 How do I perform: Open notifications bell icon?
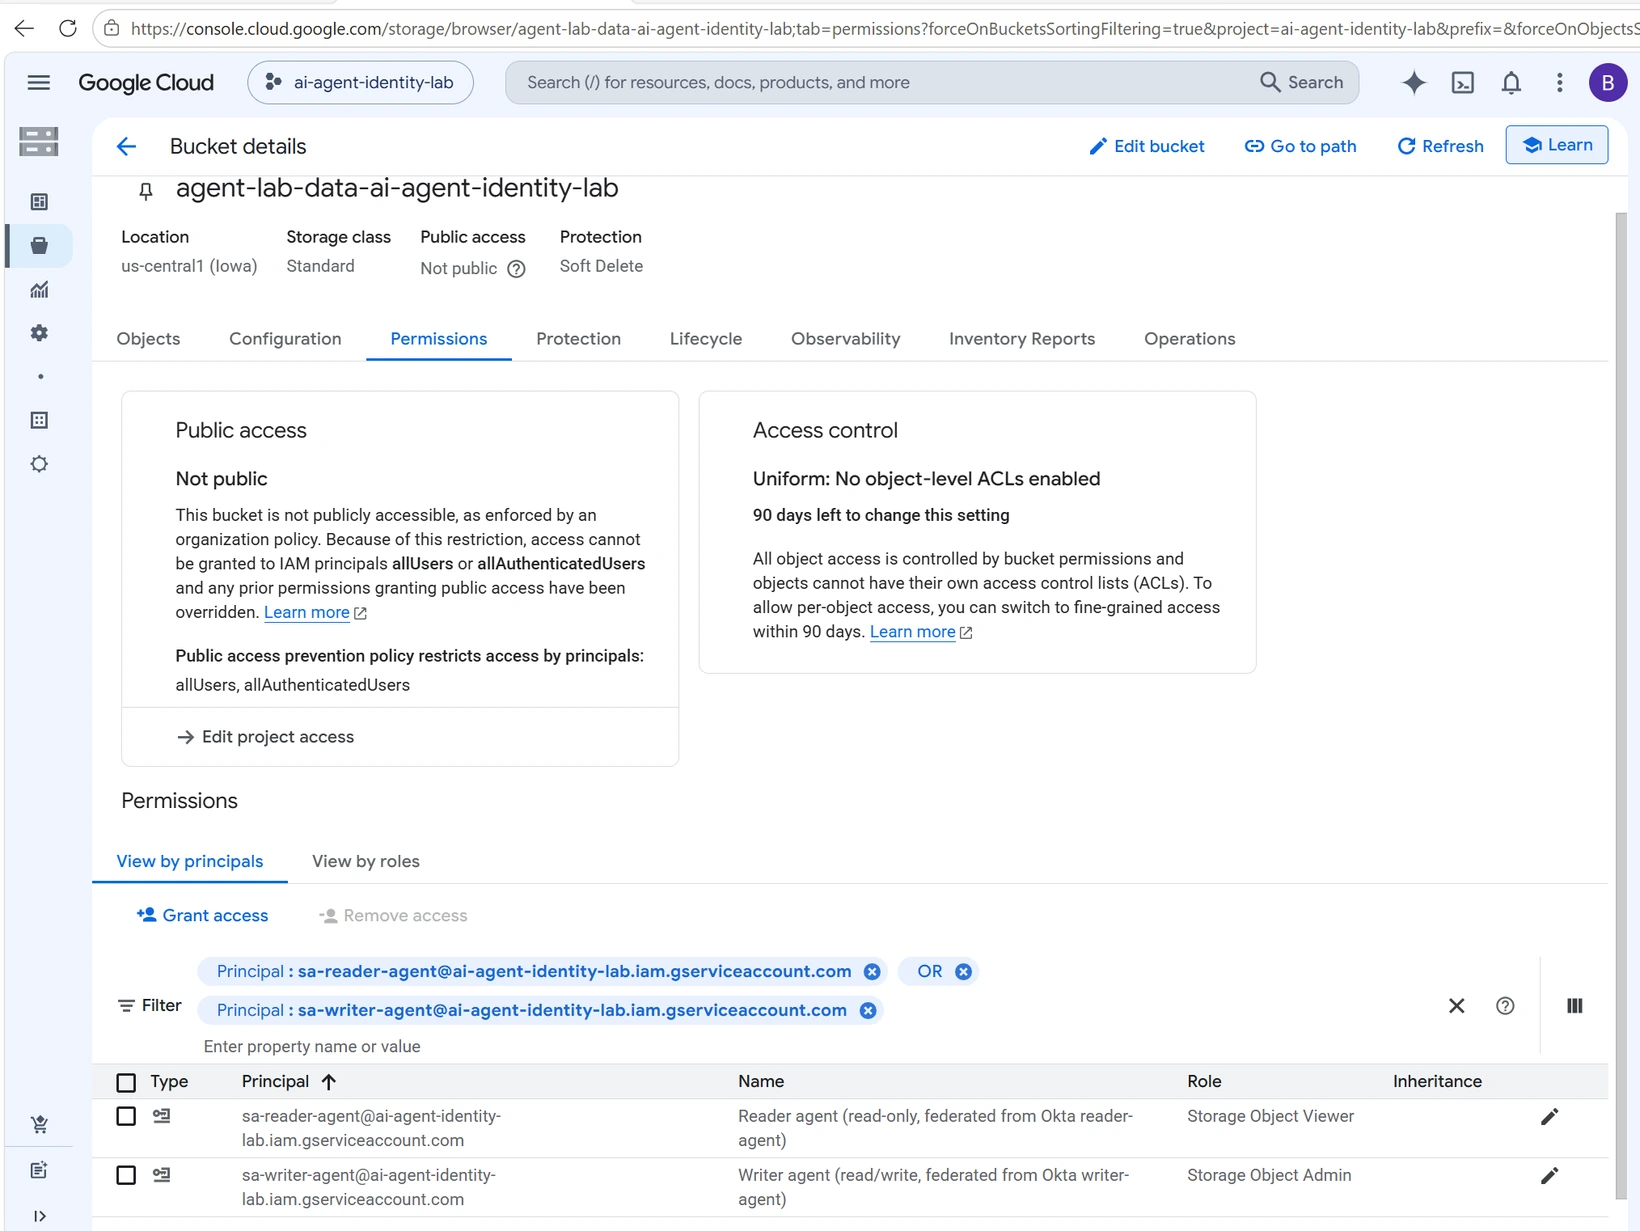(1511, 83)
